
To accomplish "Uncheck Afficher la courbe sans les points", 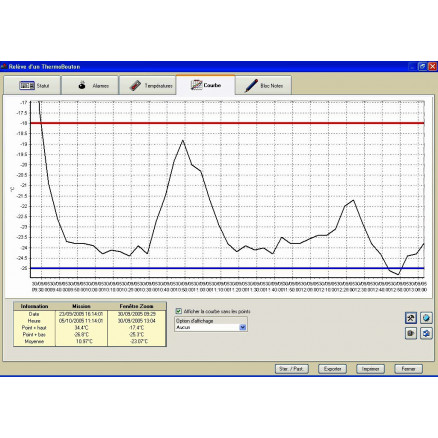I will coord(179,311).
